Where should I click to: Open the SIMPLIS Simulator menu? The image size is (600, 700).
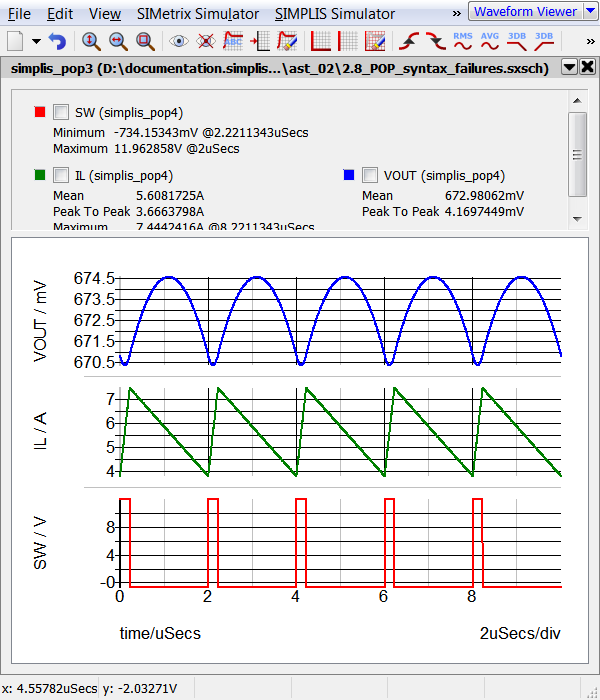point(334,14)
